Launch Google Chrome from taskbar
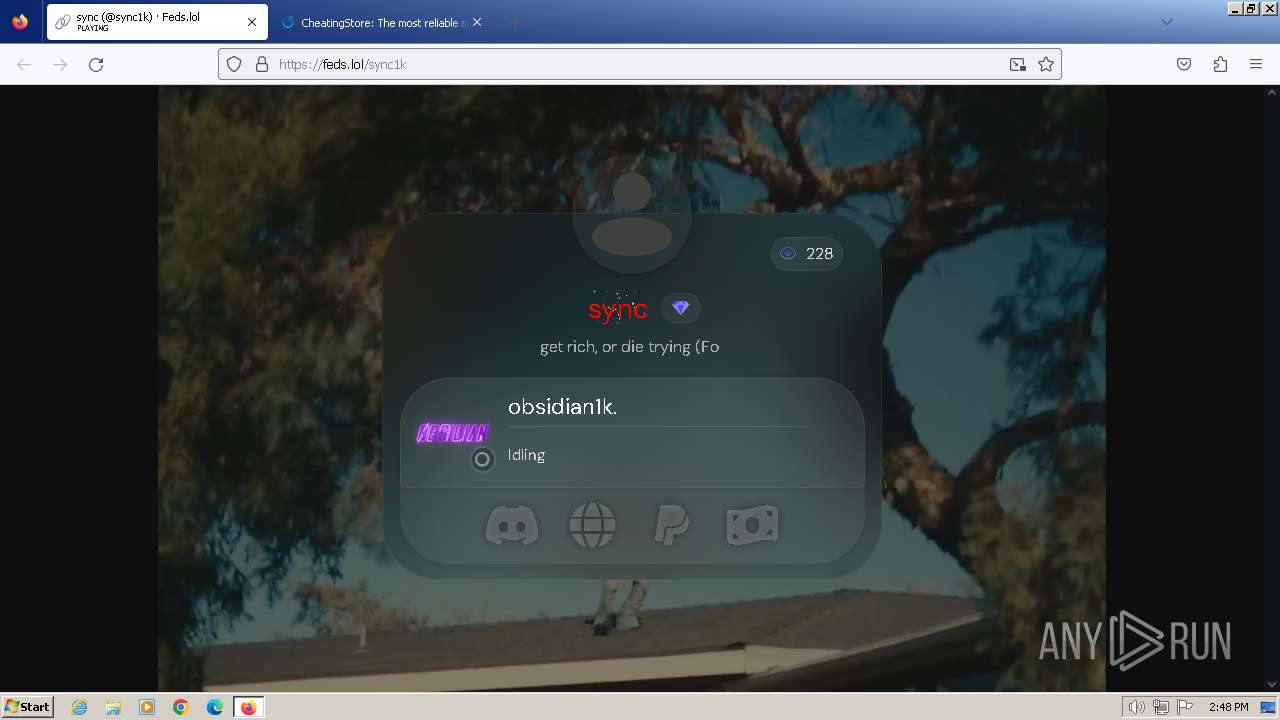 click(181, 707)
